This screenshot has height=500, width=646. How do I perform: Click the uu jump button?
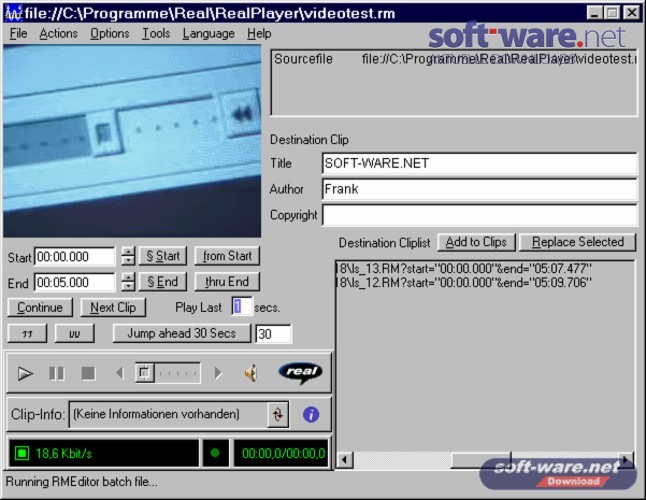pos(75,333)
